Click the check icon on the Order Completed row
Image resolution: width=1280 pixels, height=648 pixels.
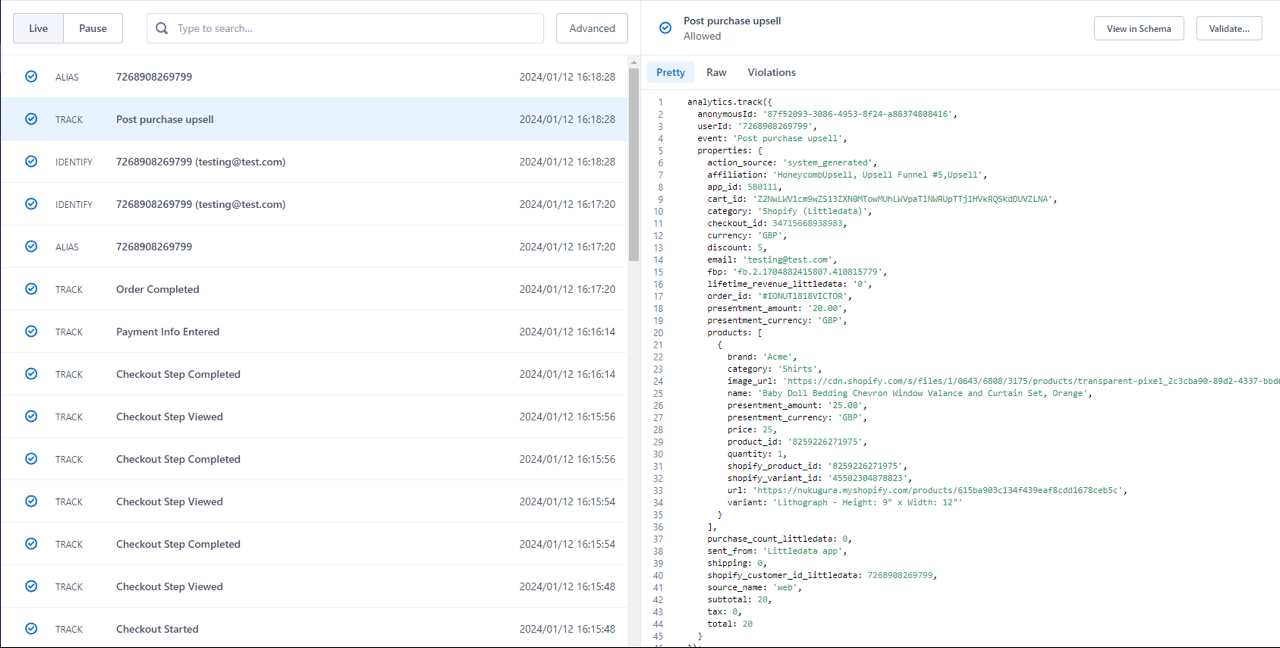tap(31, 289)
